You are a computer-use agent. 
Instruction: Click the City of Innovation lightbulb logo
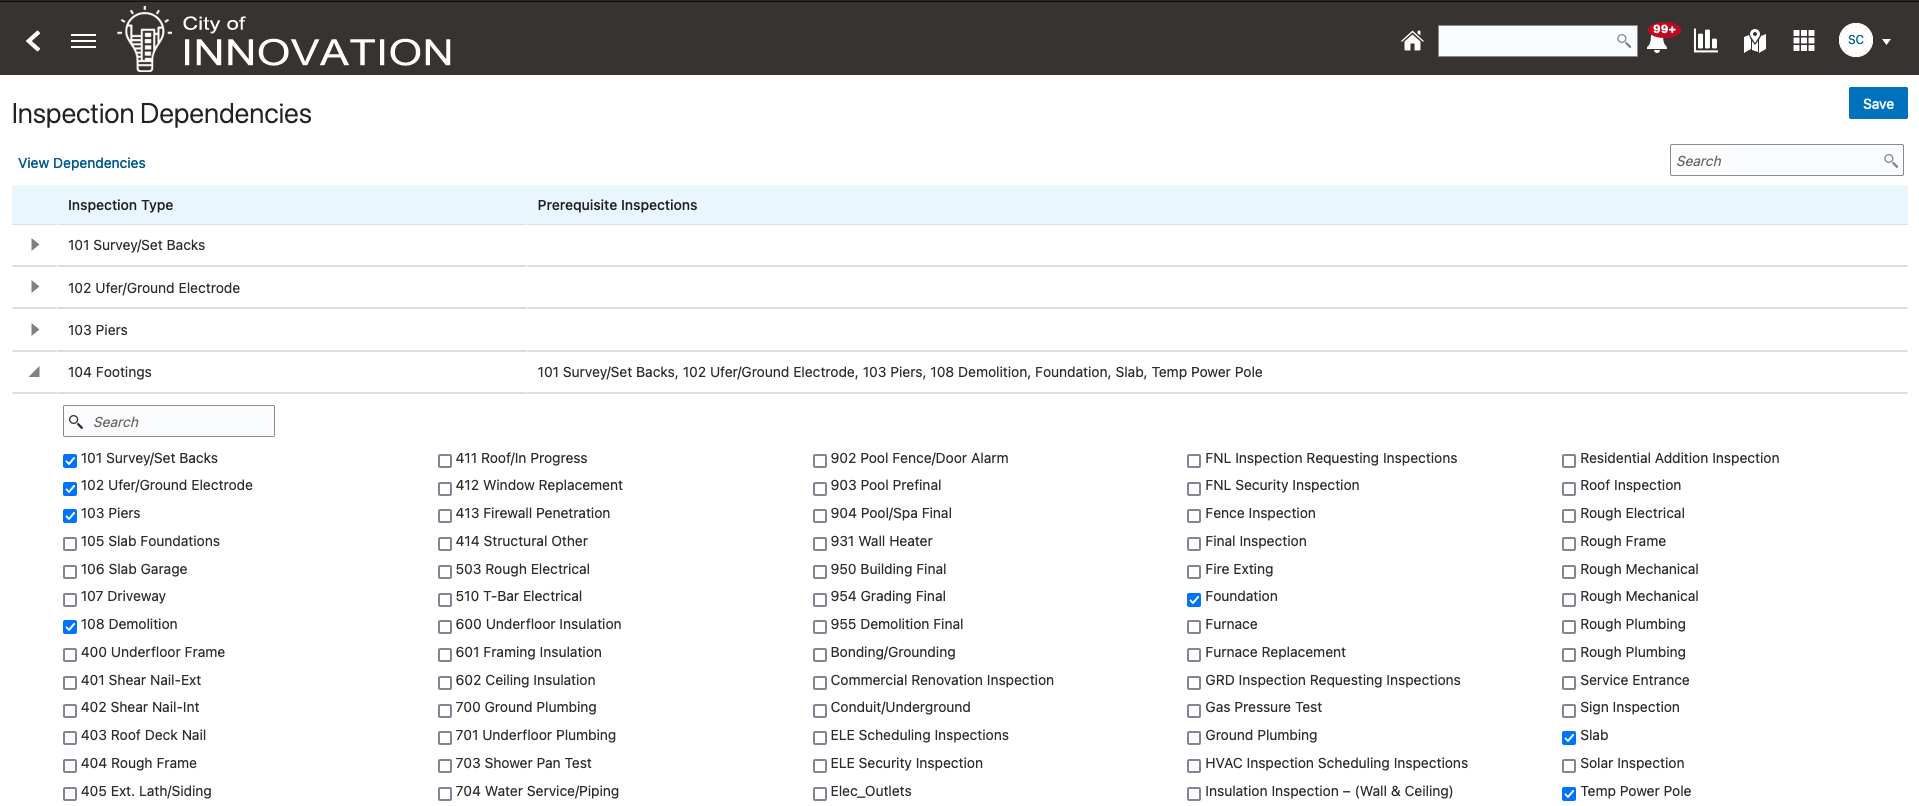(x=144, y=40)
